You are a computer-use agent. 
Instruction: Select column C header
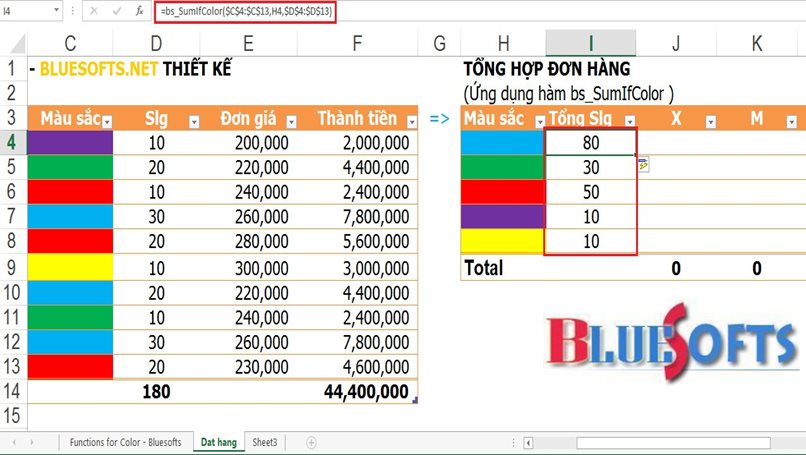[70, 44]
